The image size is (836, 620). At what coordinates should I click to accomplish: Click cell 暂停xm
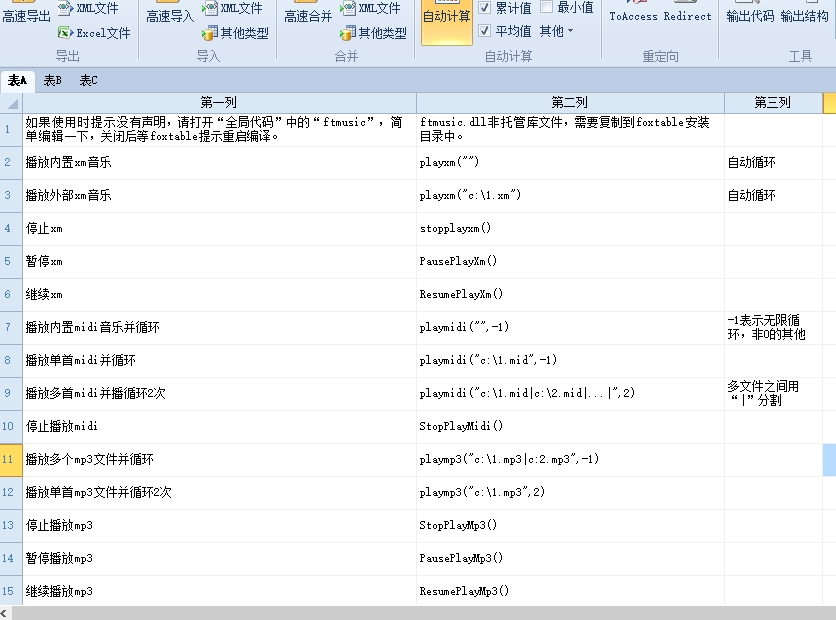(x=219, y=262)
